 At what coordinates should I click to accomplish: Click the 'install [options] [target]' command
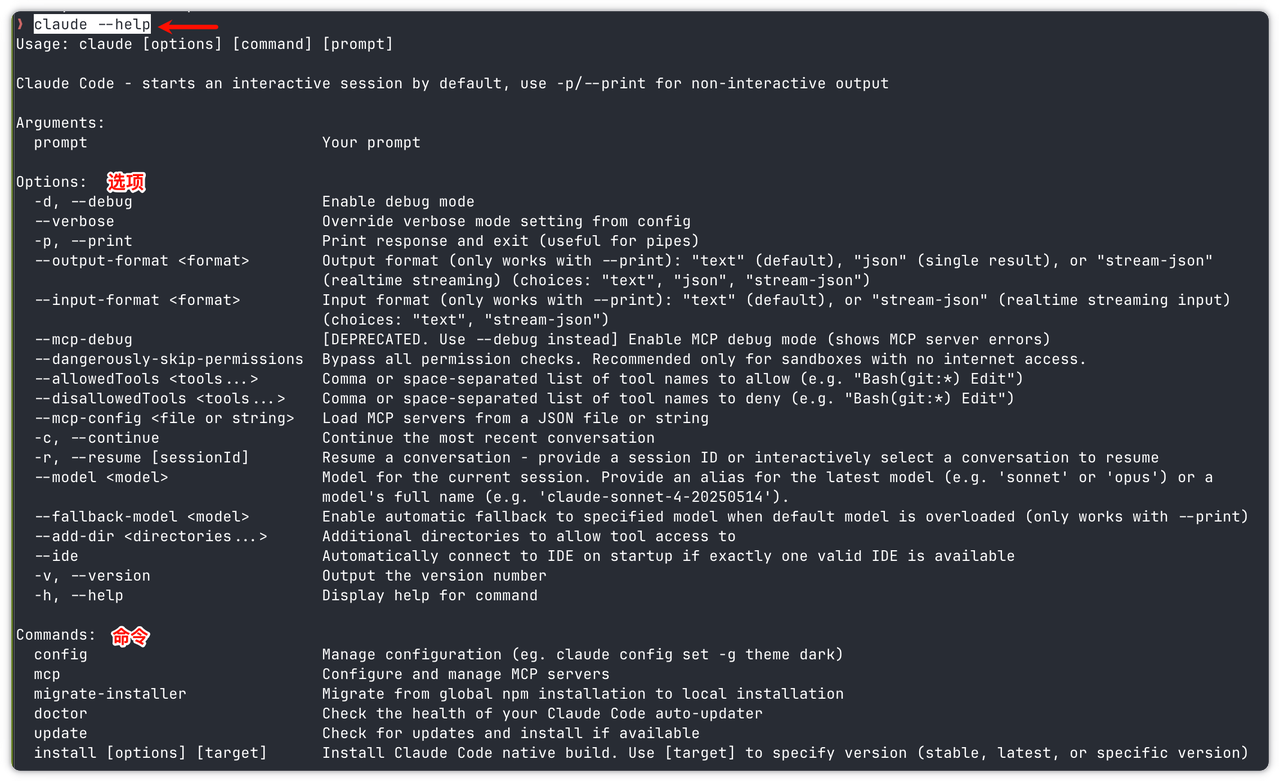click(150, 753)
